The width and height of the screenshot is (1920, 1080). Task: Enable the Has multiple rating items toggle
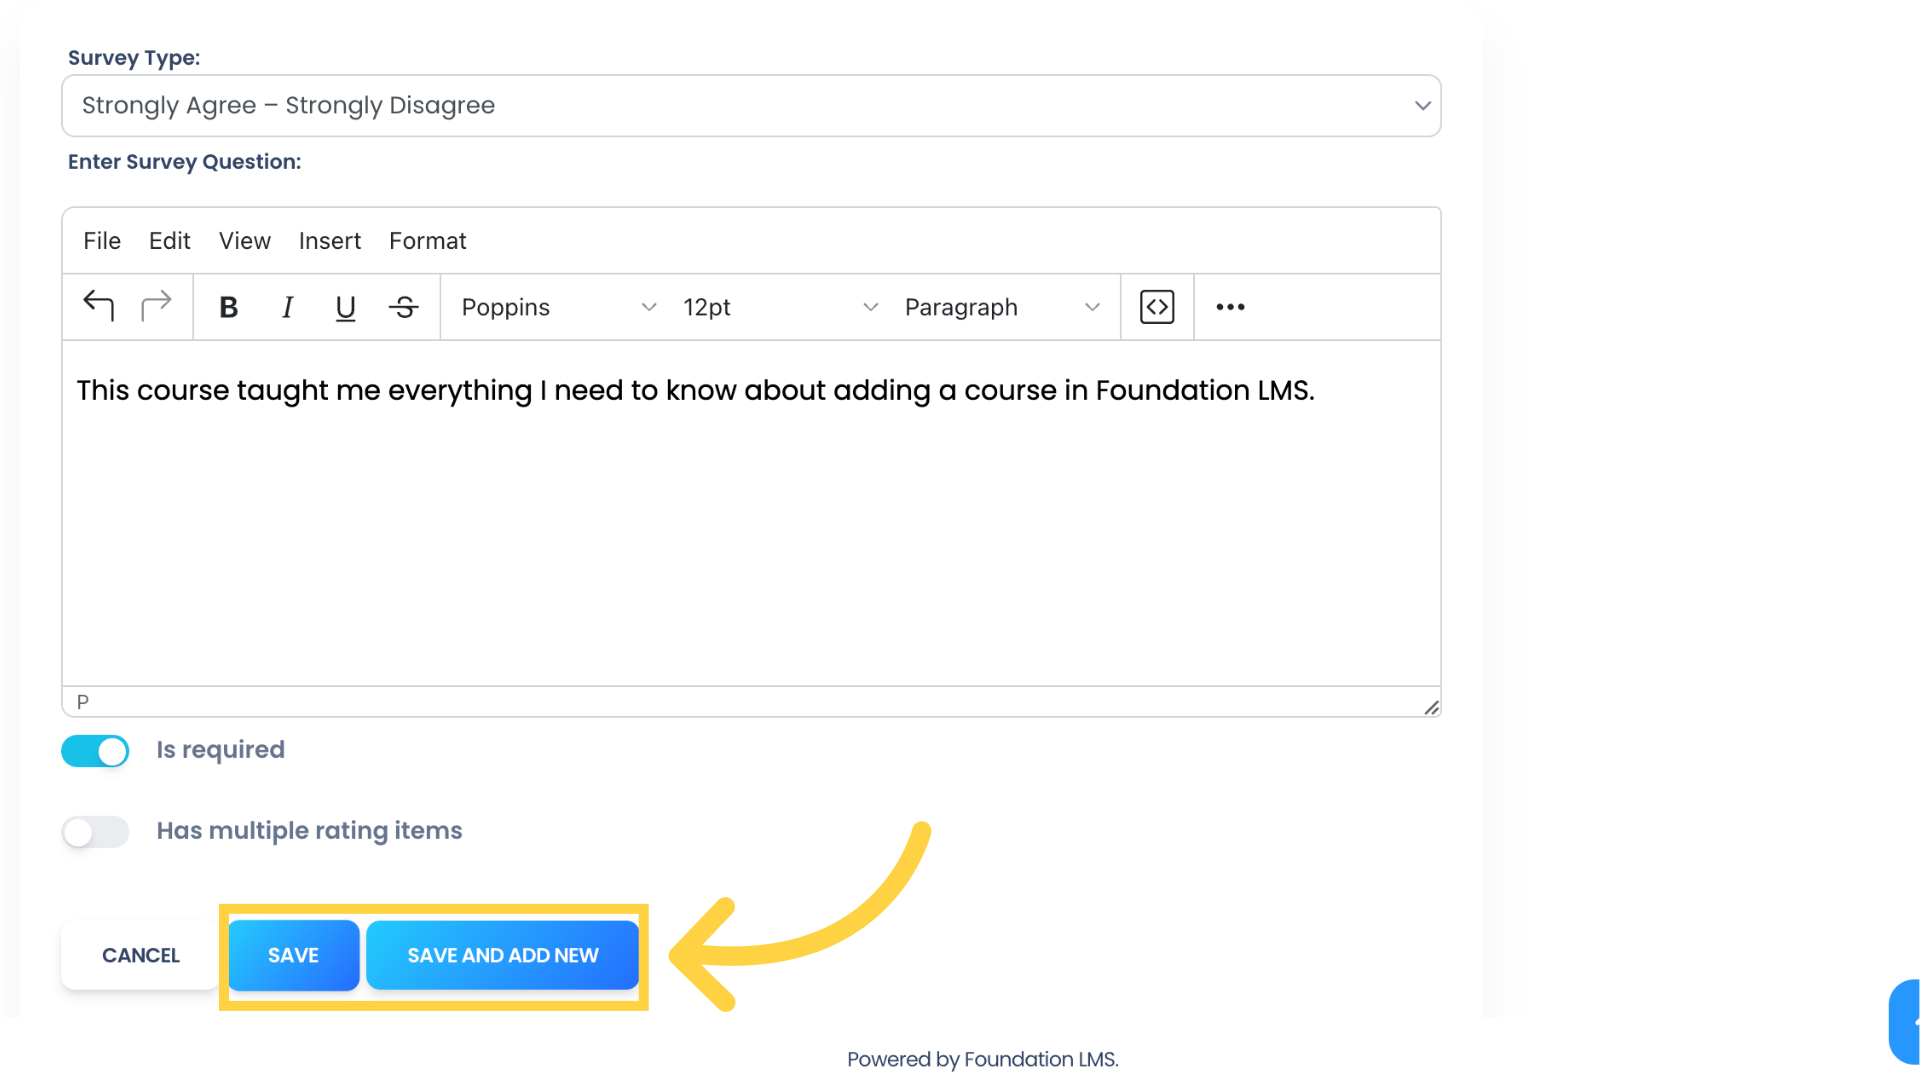coord(95,832)
